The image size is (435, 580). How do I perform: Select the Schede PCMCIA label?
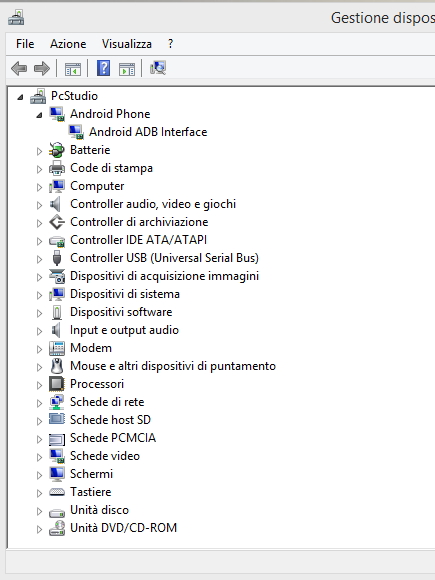click(x=113, y=438)
